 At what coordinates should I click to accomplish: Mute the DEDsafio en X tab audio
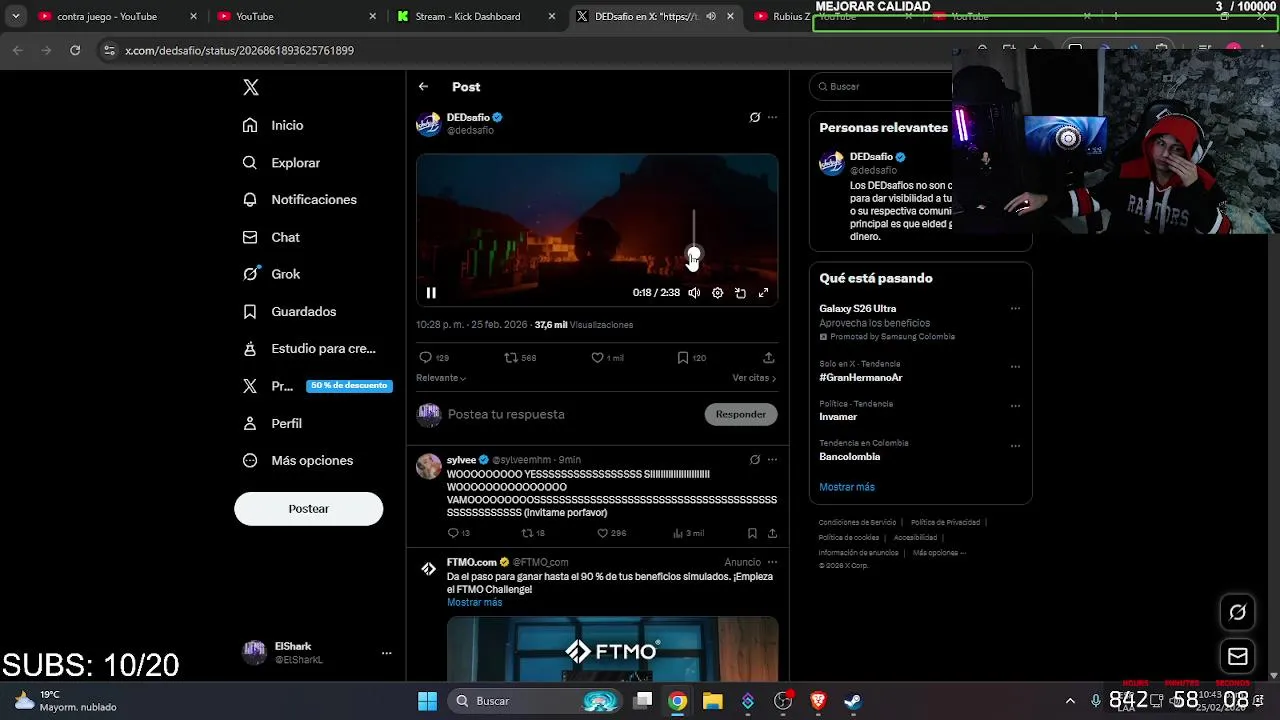tap(711, 16)
